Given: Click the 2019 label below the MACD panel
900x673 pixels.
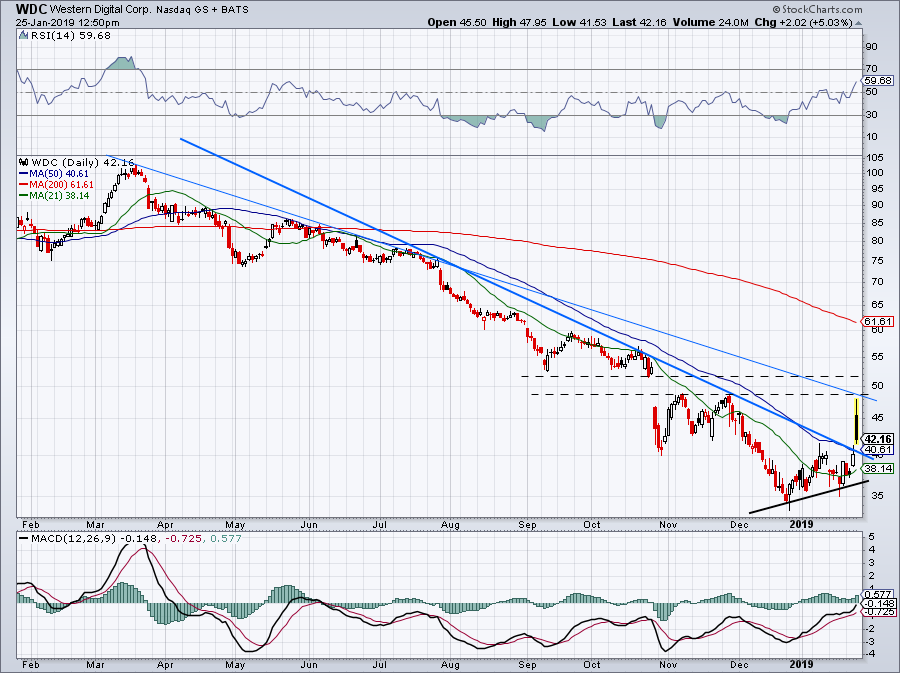Looking at the screenshot, I should pyautogui.click(x=802, y=664).
